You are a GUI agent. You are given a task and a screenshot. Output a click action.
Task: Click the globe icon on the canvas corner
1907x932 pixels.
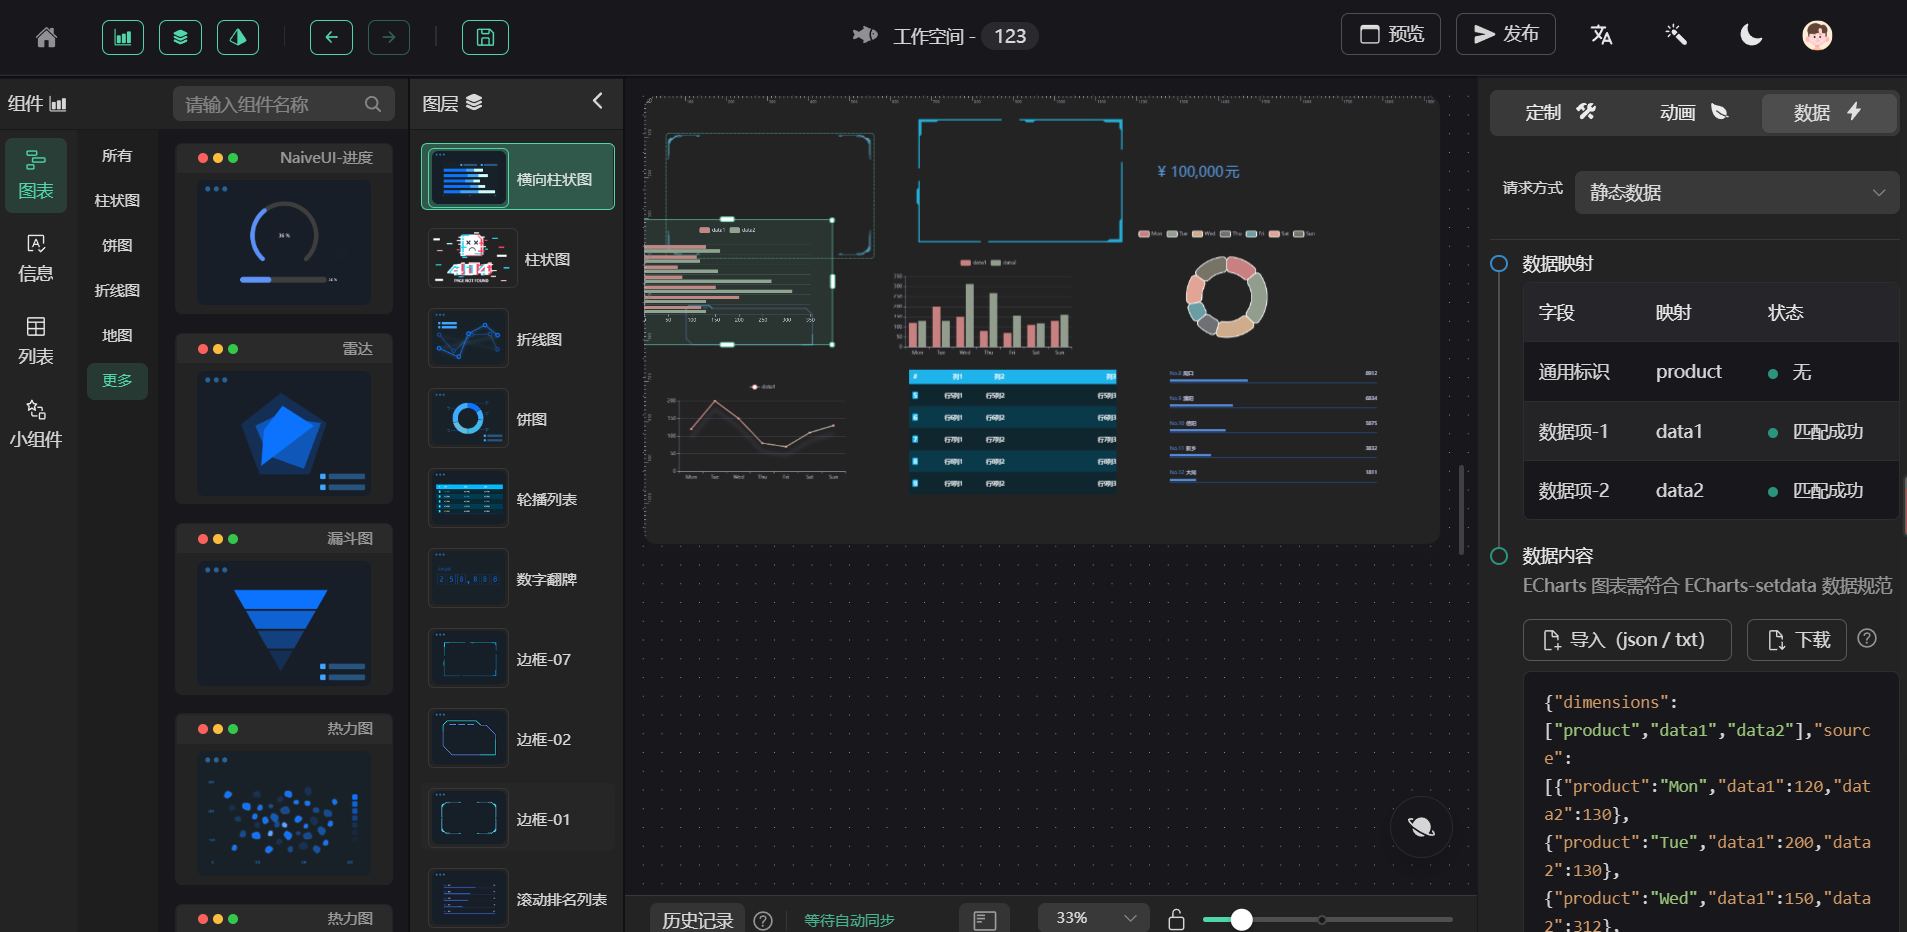pos(1421,827)
